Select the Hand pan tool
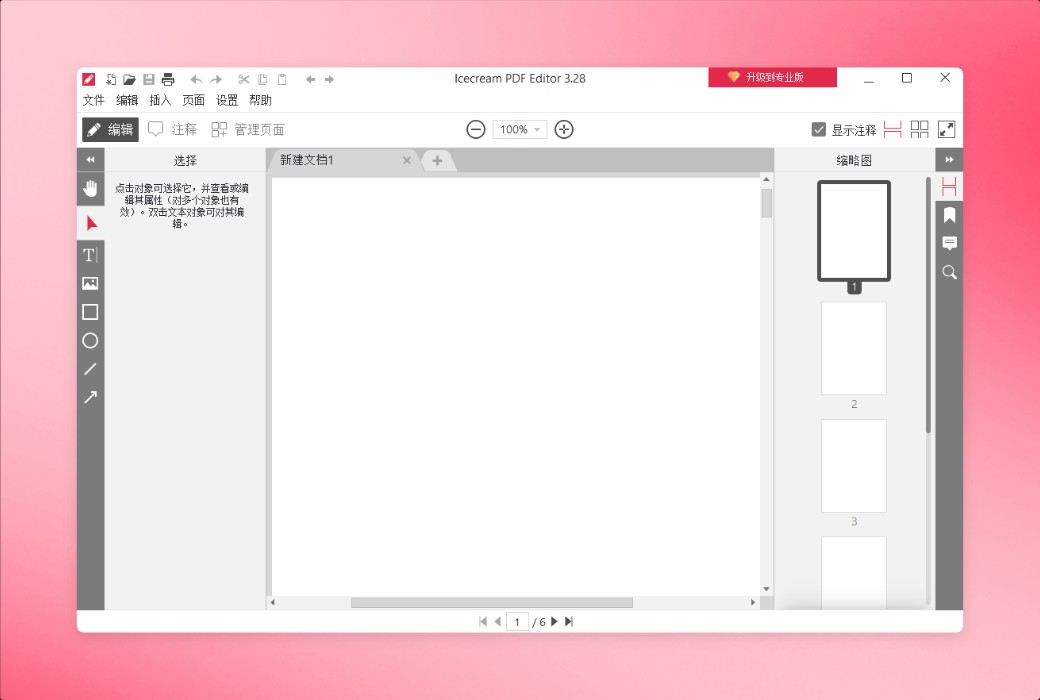Screen dimensions: 1040x700 pos(90,188)
